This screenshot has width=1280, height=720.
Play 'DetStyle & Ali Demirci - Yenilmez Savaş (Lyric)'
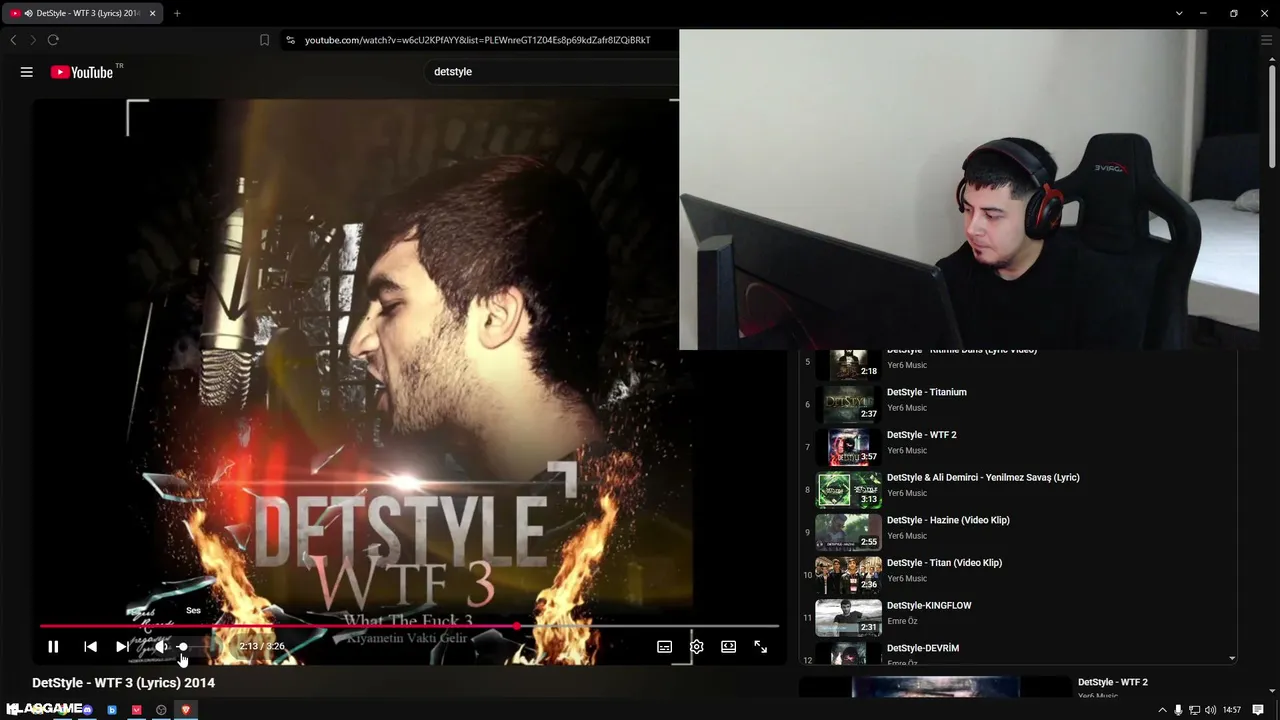pos(983,478)
